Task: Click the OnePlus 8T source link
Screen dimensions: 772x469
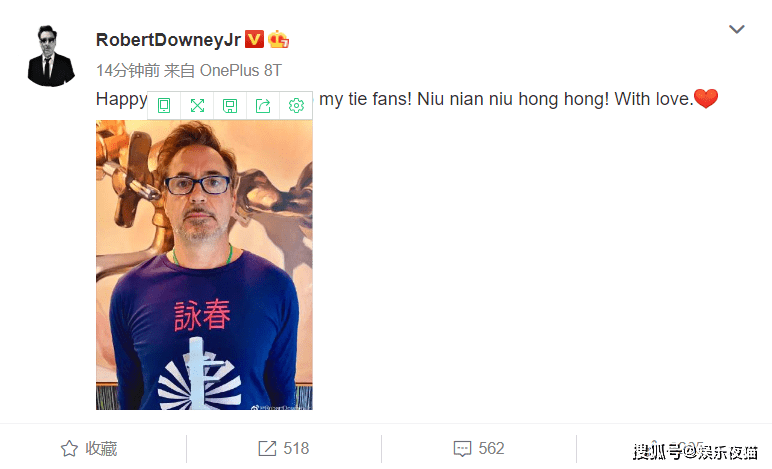Action: pos(241,70)
